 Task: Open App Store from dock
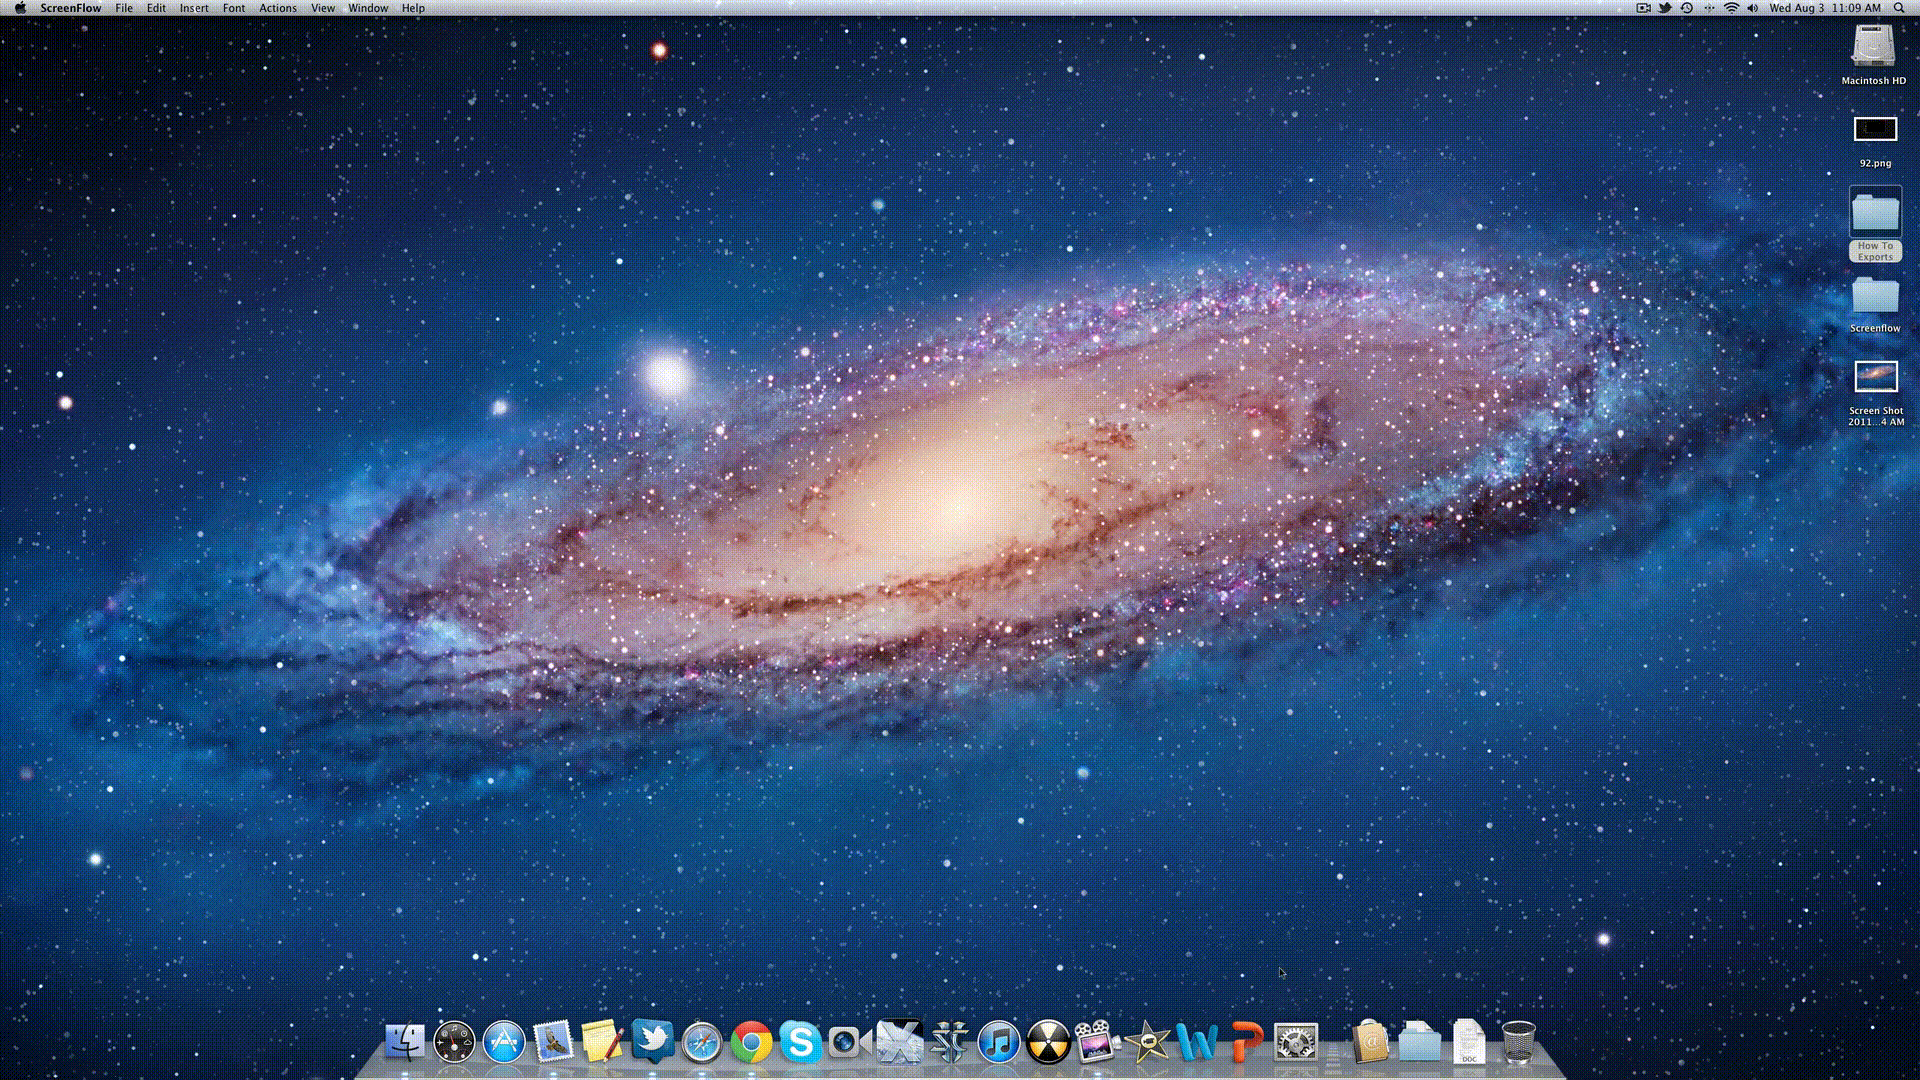(502, 1042)
